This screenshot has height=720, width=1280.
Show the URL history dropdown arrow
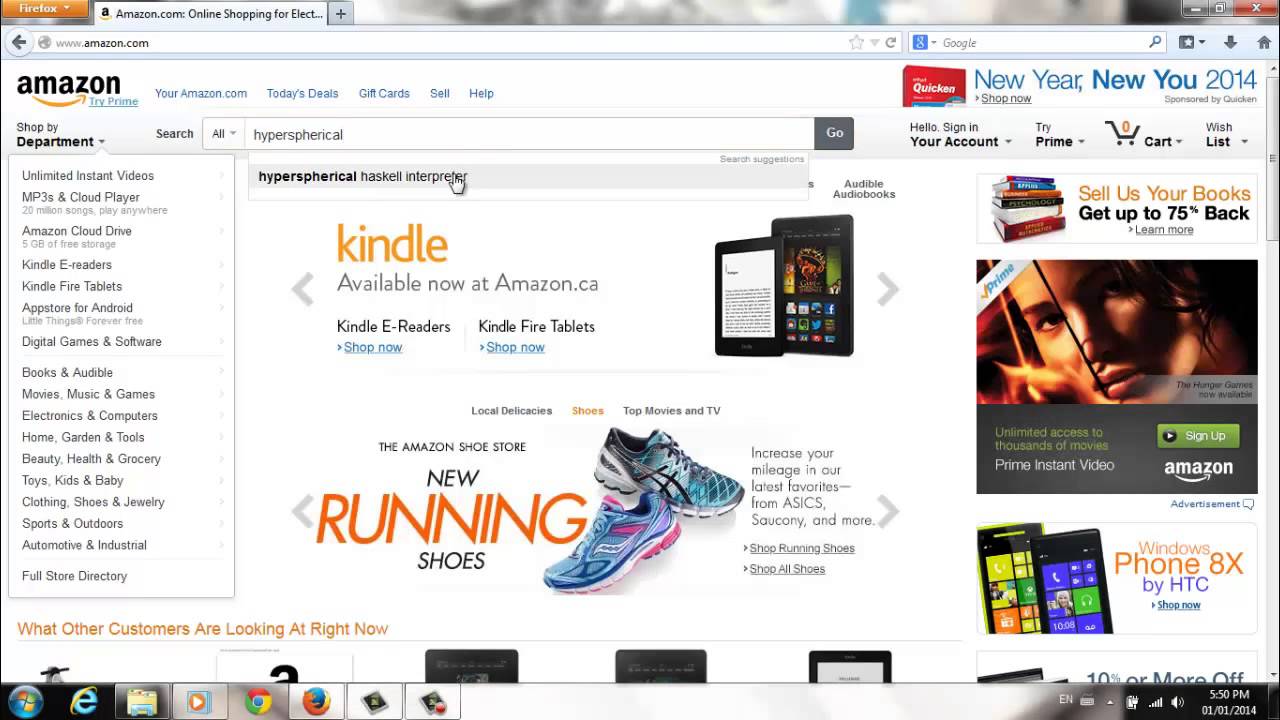[x=874, y=43]
